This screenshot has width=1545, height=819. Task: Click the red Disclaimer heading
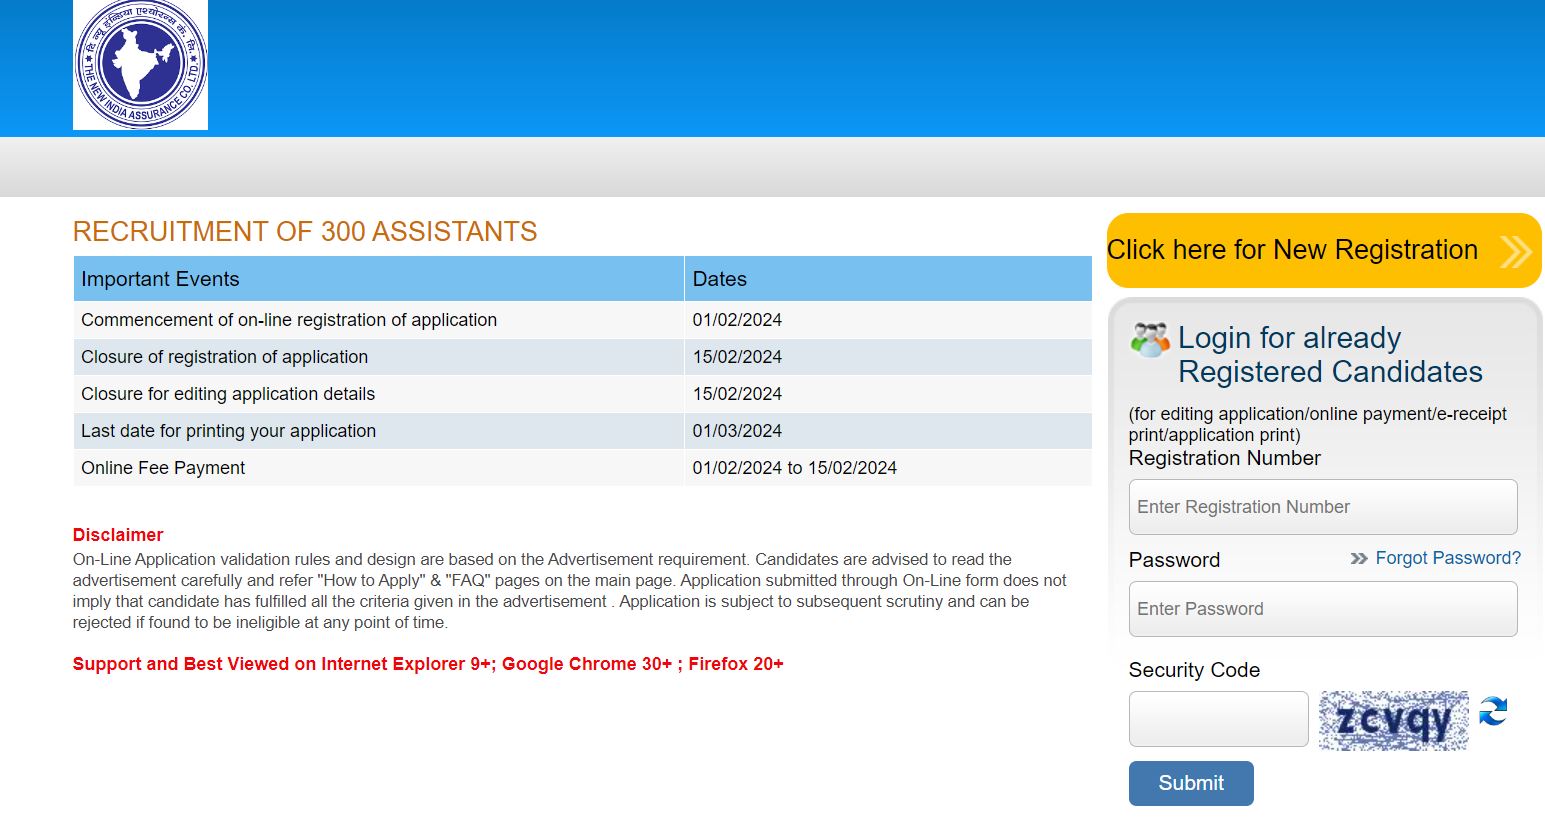[x=118, y=535]
